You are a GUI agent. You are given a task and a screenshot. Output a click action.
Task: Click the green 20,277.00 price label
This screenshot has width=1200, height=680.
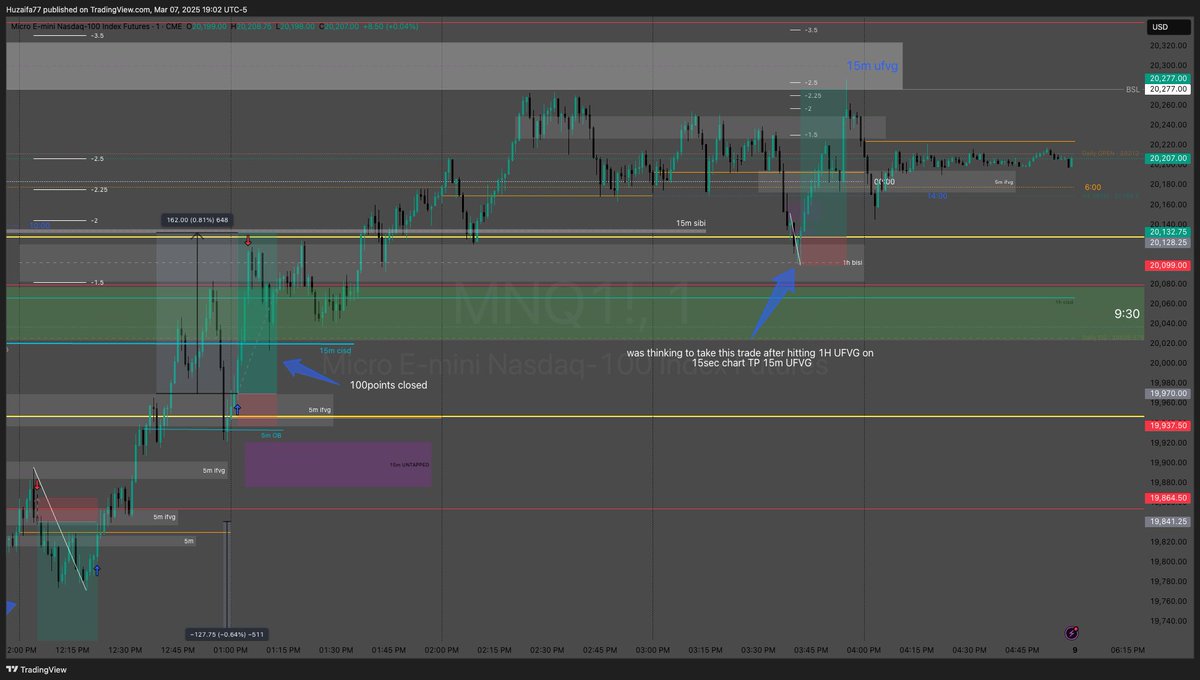[x=1167, y=78]
